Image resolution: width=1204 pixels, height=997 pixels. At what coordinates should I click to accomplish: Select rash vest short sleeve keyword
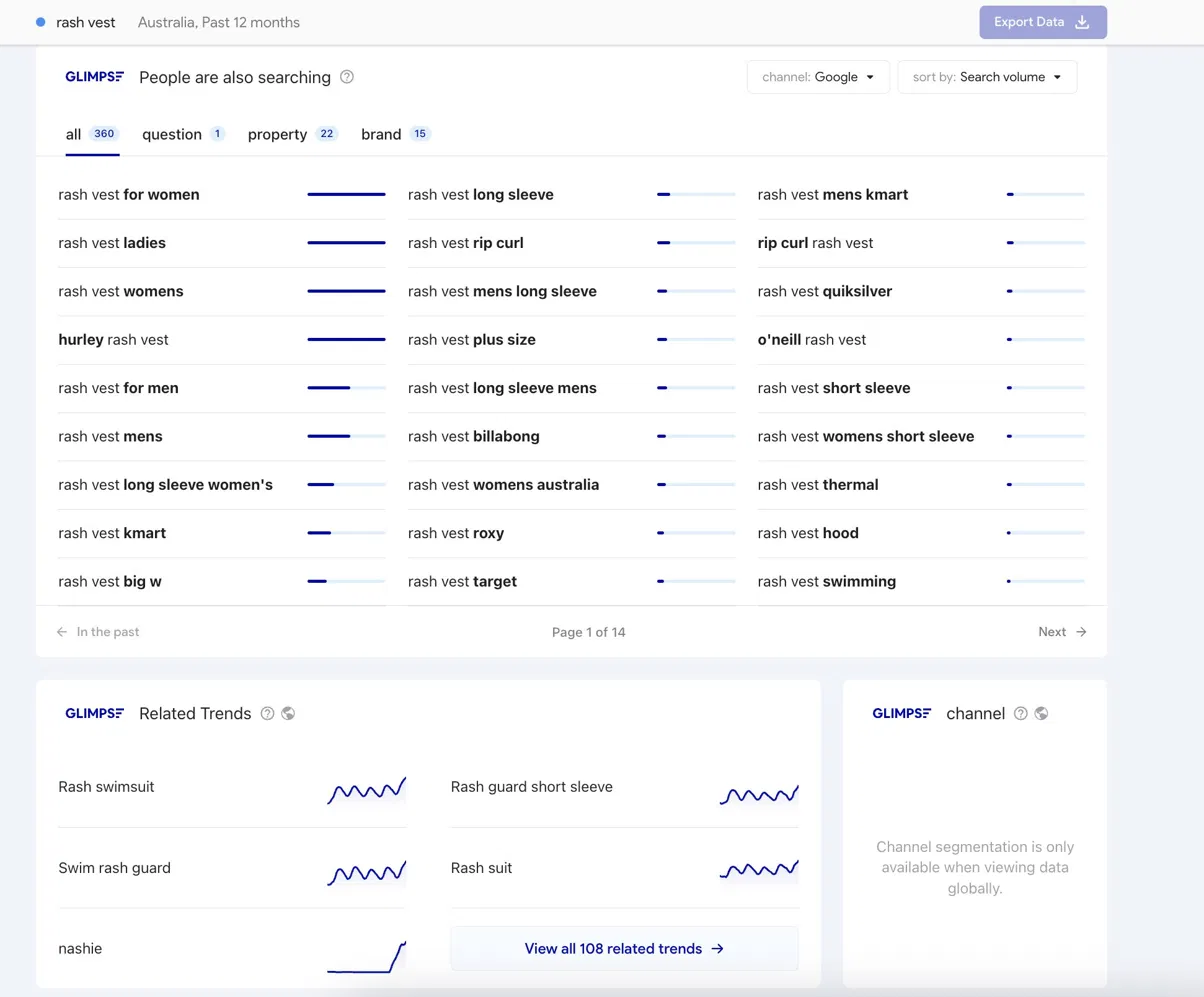click(x=834, y=388)
